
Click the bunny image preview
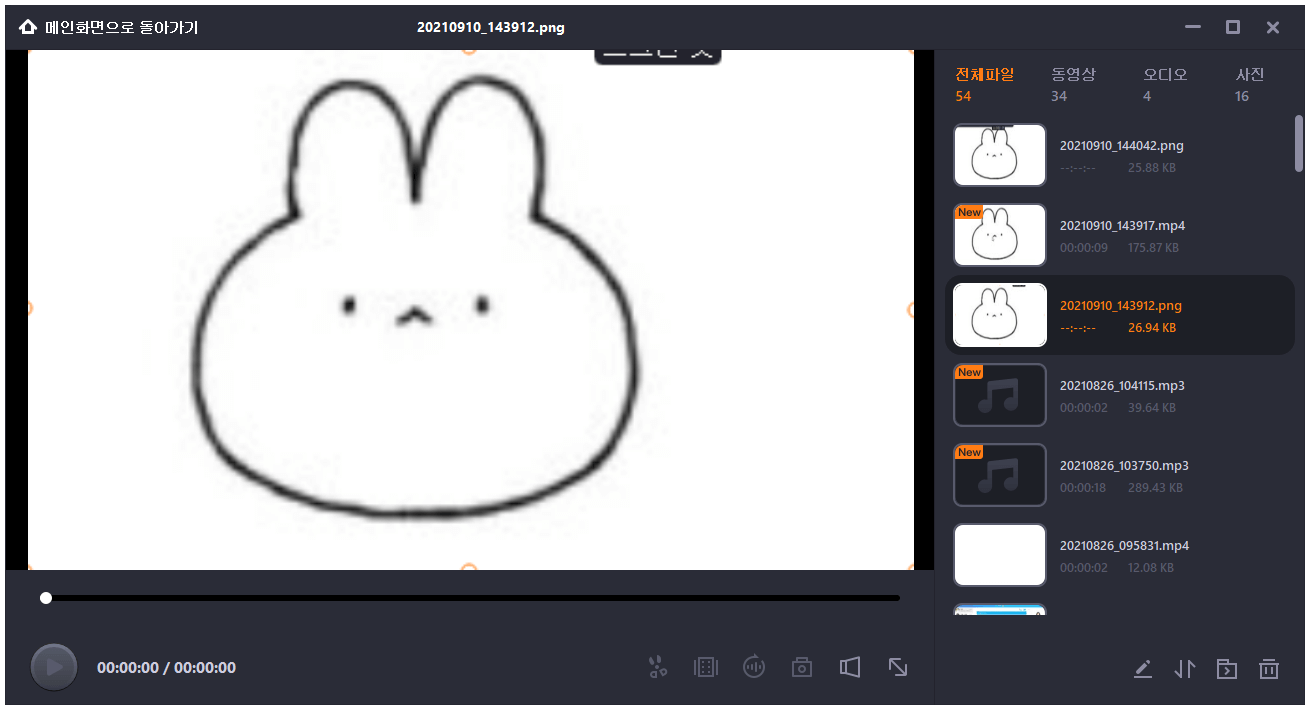pos(470,310)
